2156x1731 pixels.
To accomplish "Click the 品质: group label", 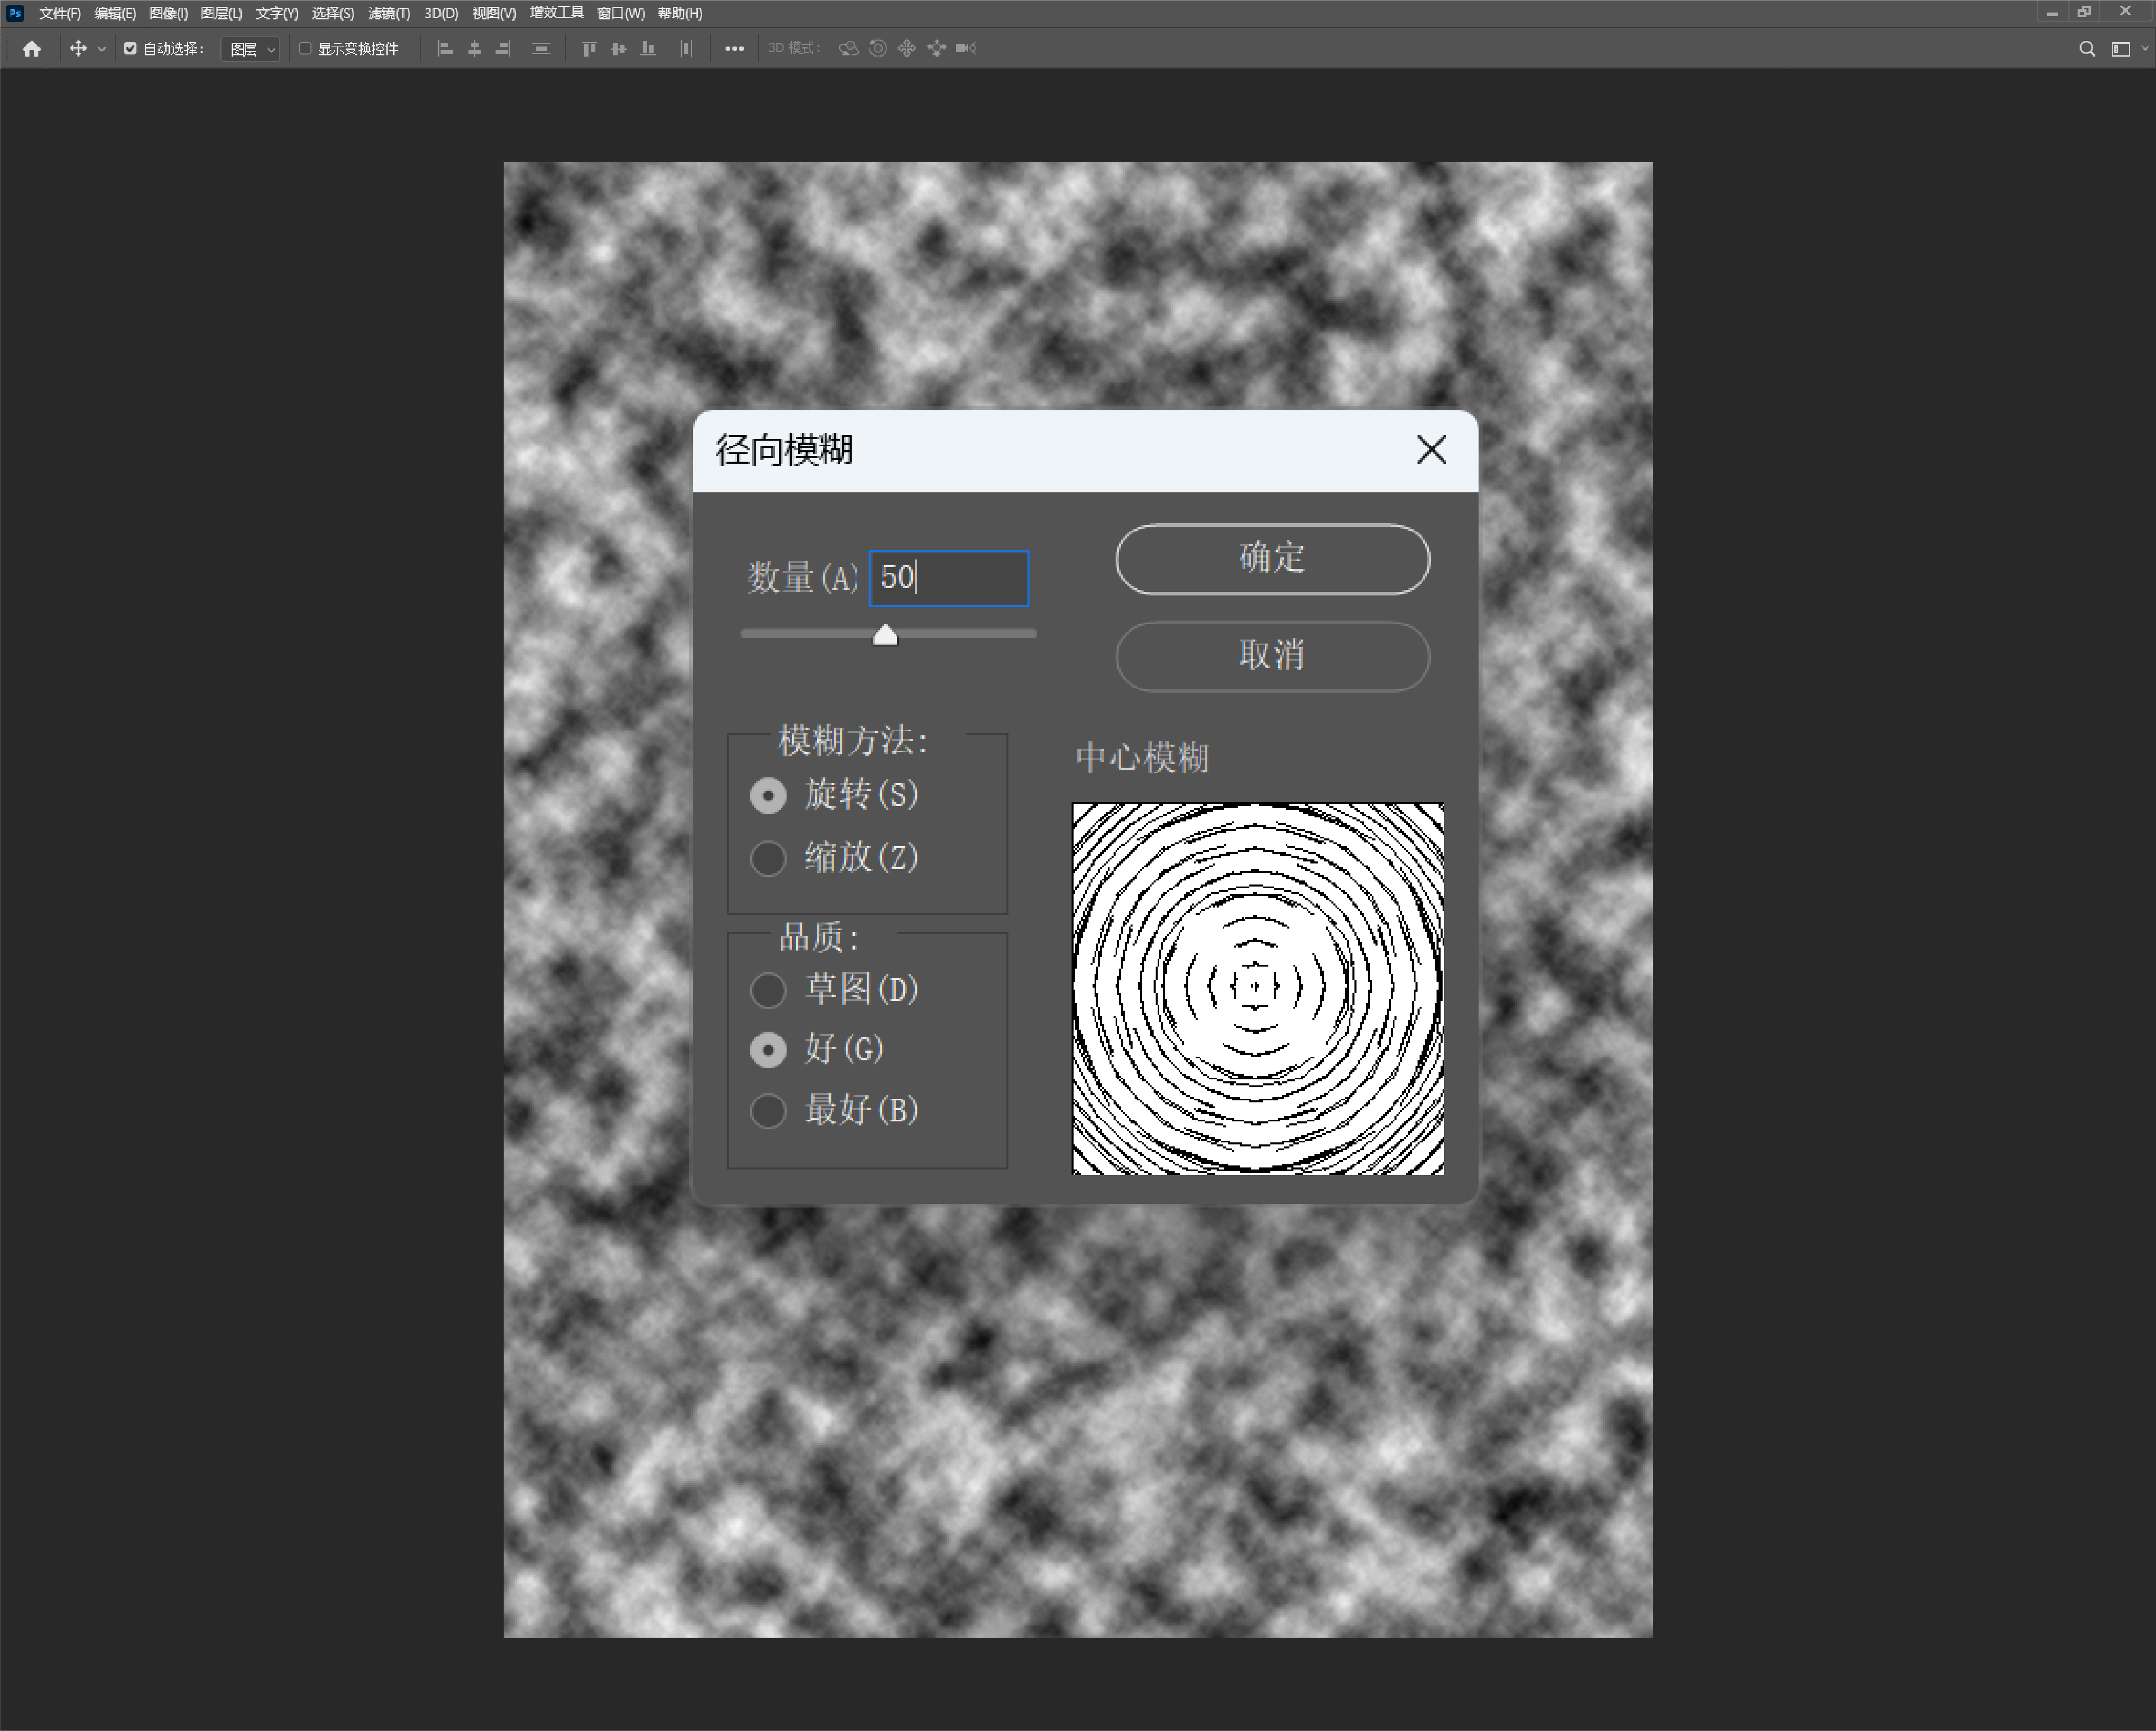I will tap(819, 937).
